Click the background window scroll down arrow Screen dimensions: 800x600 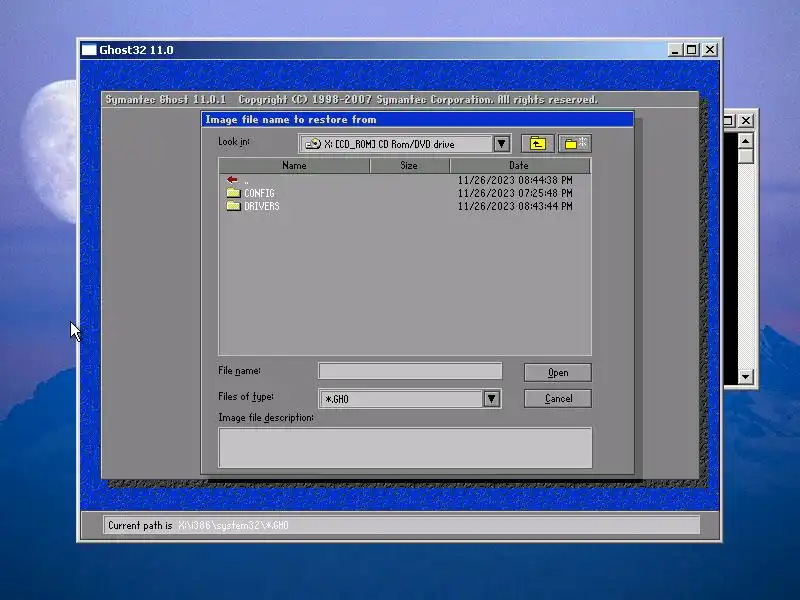(745, 377)
